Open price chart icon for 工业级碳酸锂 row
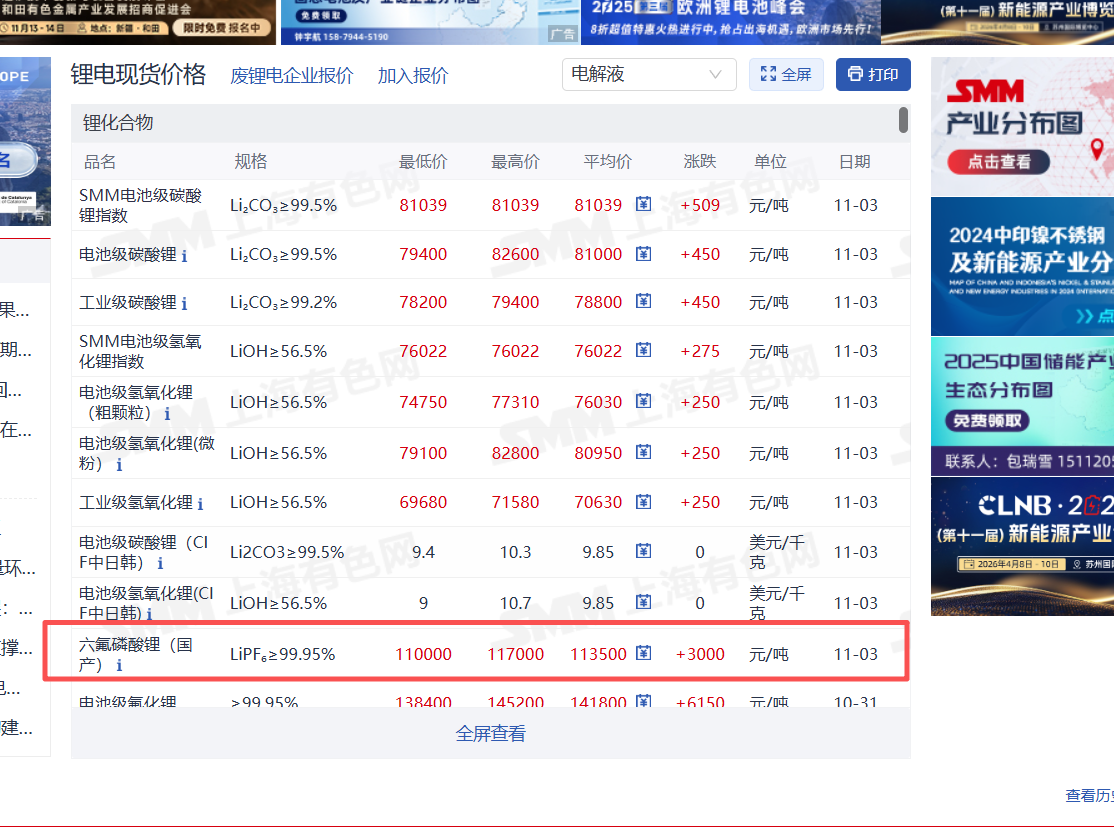Viewport: 1114px width, 835px height. (x=643, y=301)
